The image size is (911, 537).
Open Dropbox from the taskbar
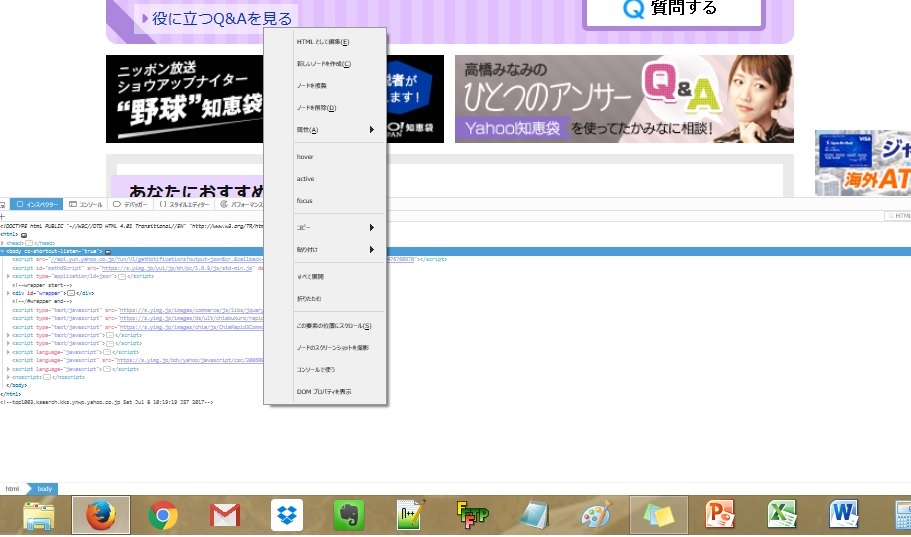pos(287,515)
